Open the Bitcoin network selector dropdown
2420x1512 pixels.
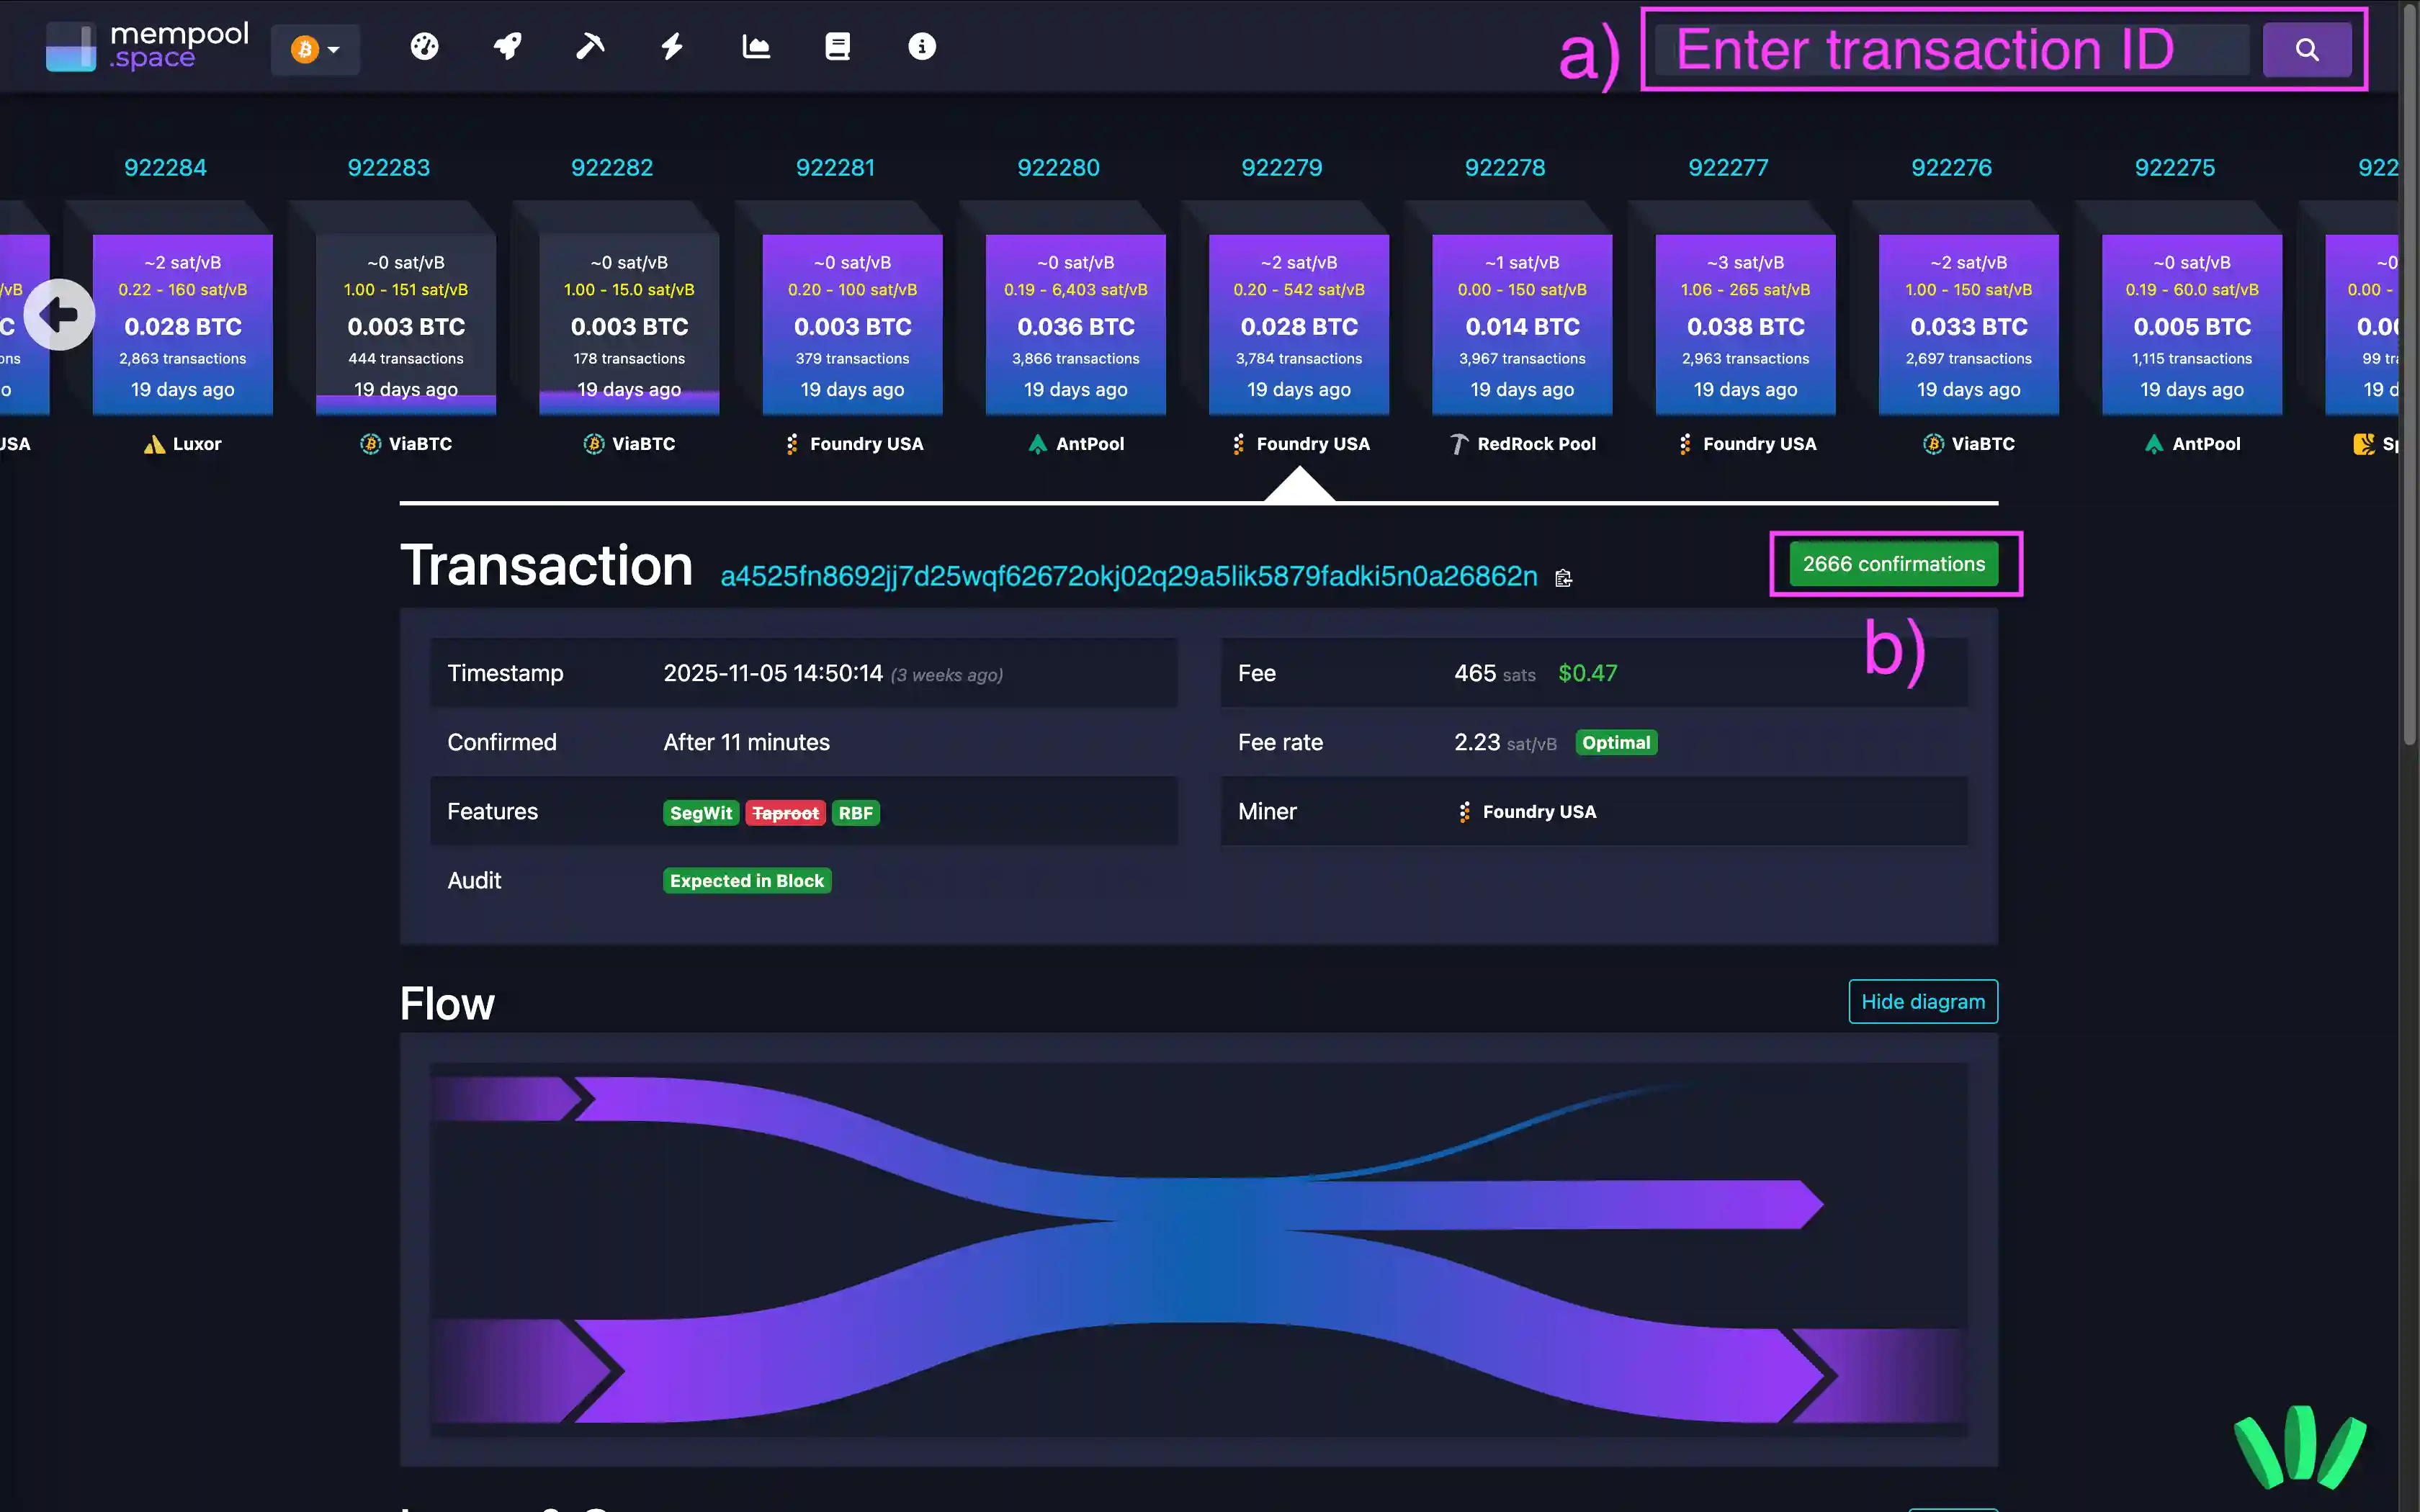[315, 47]
